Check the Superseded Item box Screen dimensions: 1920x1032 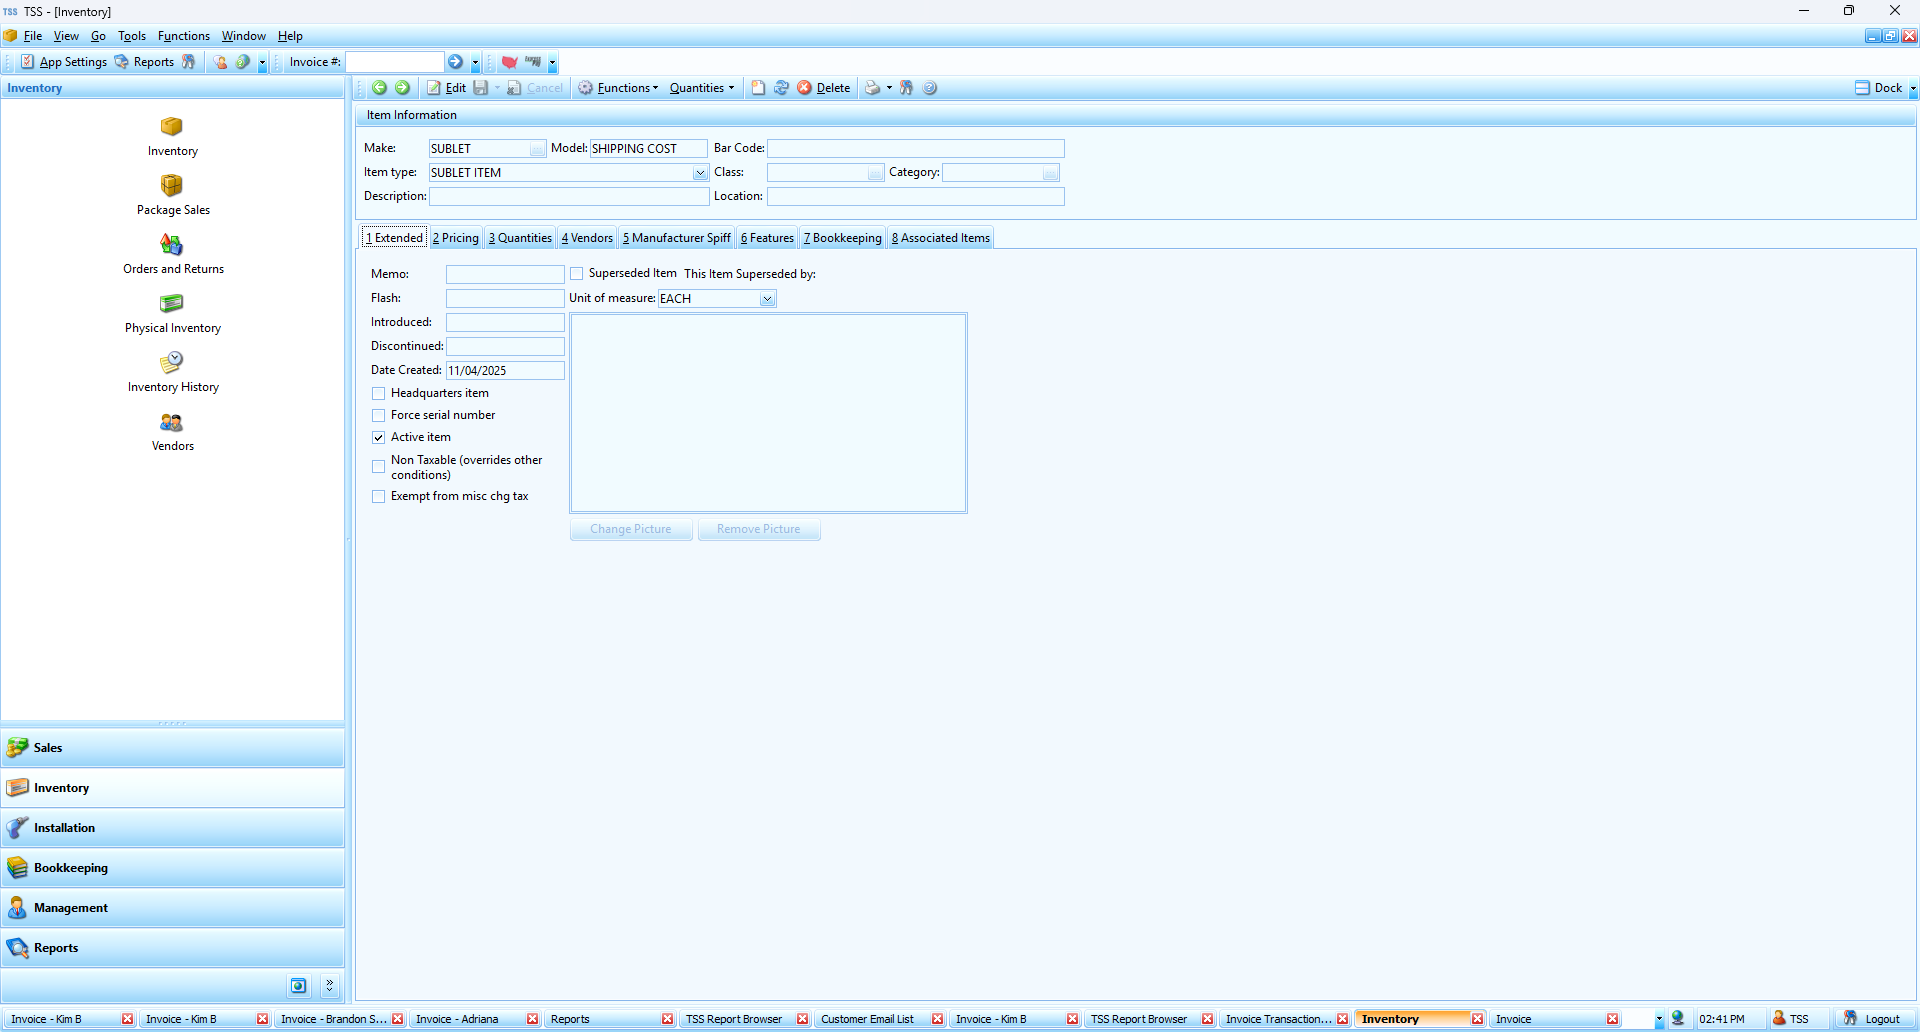coord(577,274)
